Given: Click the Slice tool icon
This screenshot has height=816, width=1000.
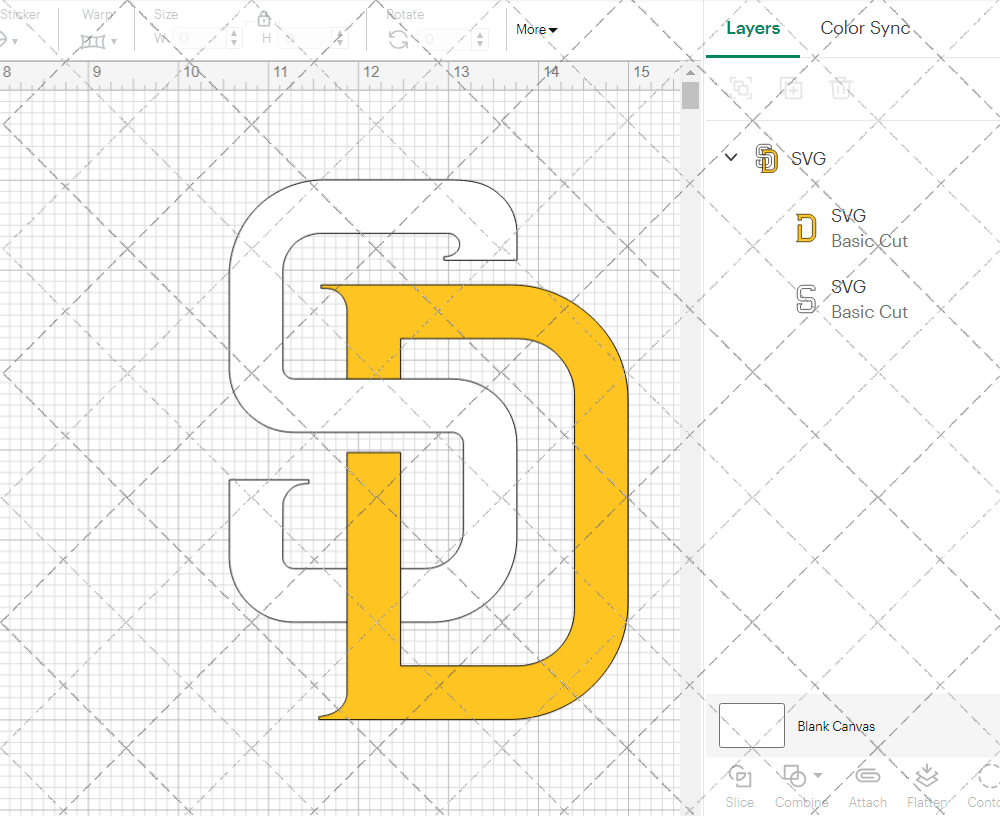Looking at the screenshot, I should pos(740,779).
